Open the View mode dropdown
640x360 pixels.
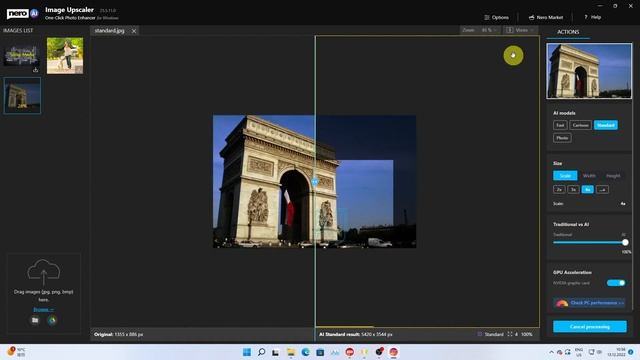click(x=520, y=30)
